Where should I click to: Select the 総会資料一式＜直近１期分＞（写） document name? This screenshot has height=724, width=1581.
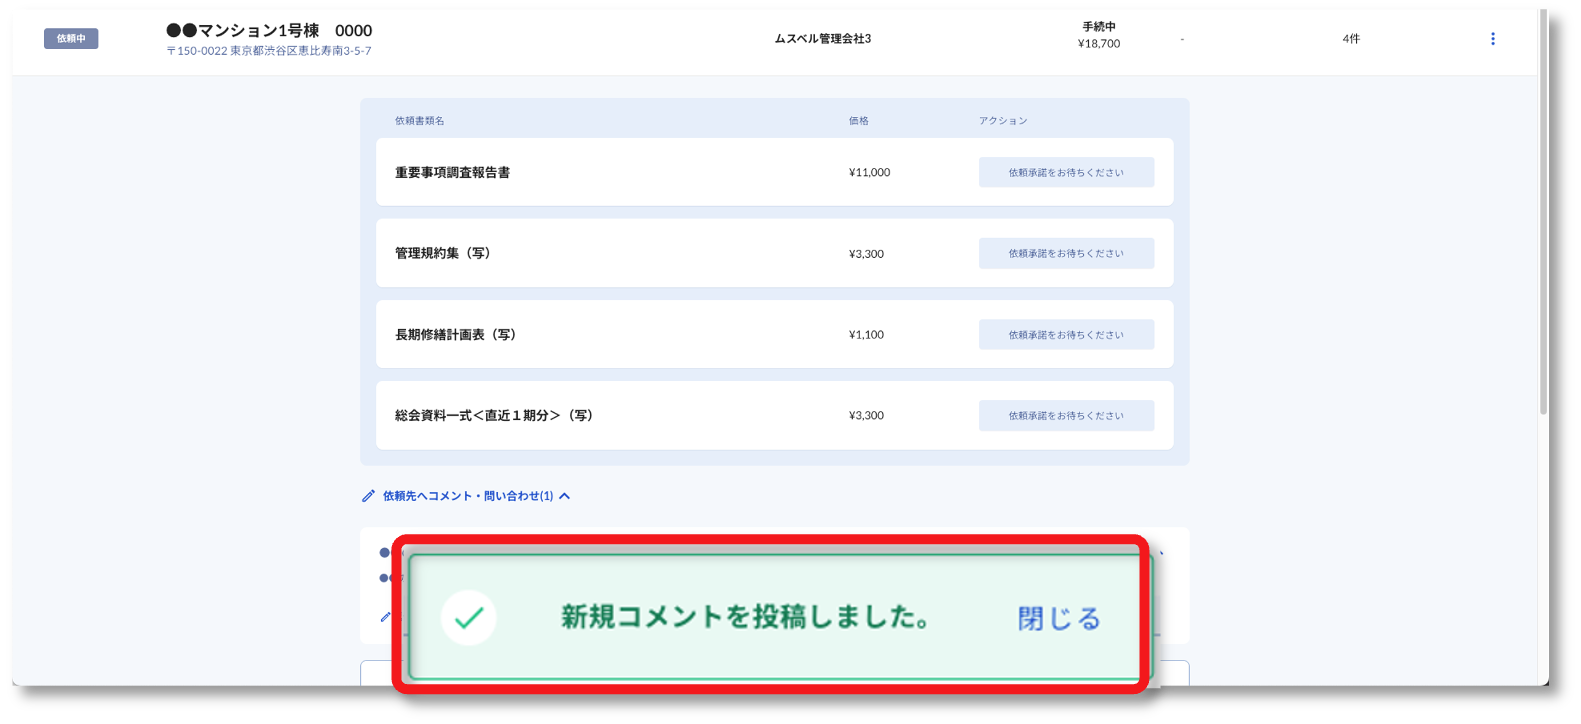point(494,415)
